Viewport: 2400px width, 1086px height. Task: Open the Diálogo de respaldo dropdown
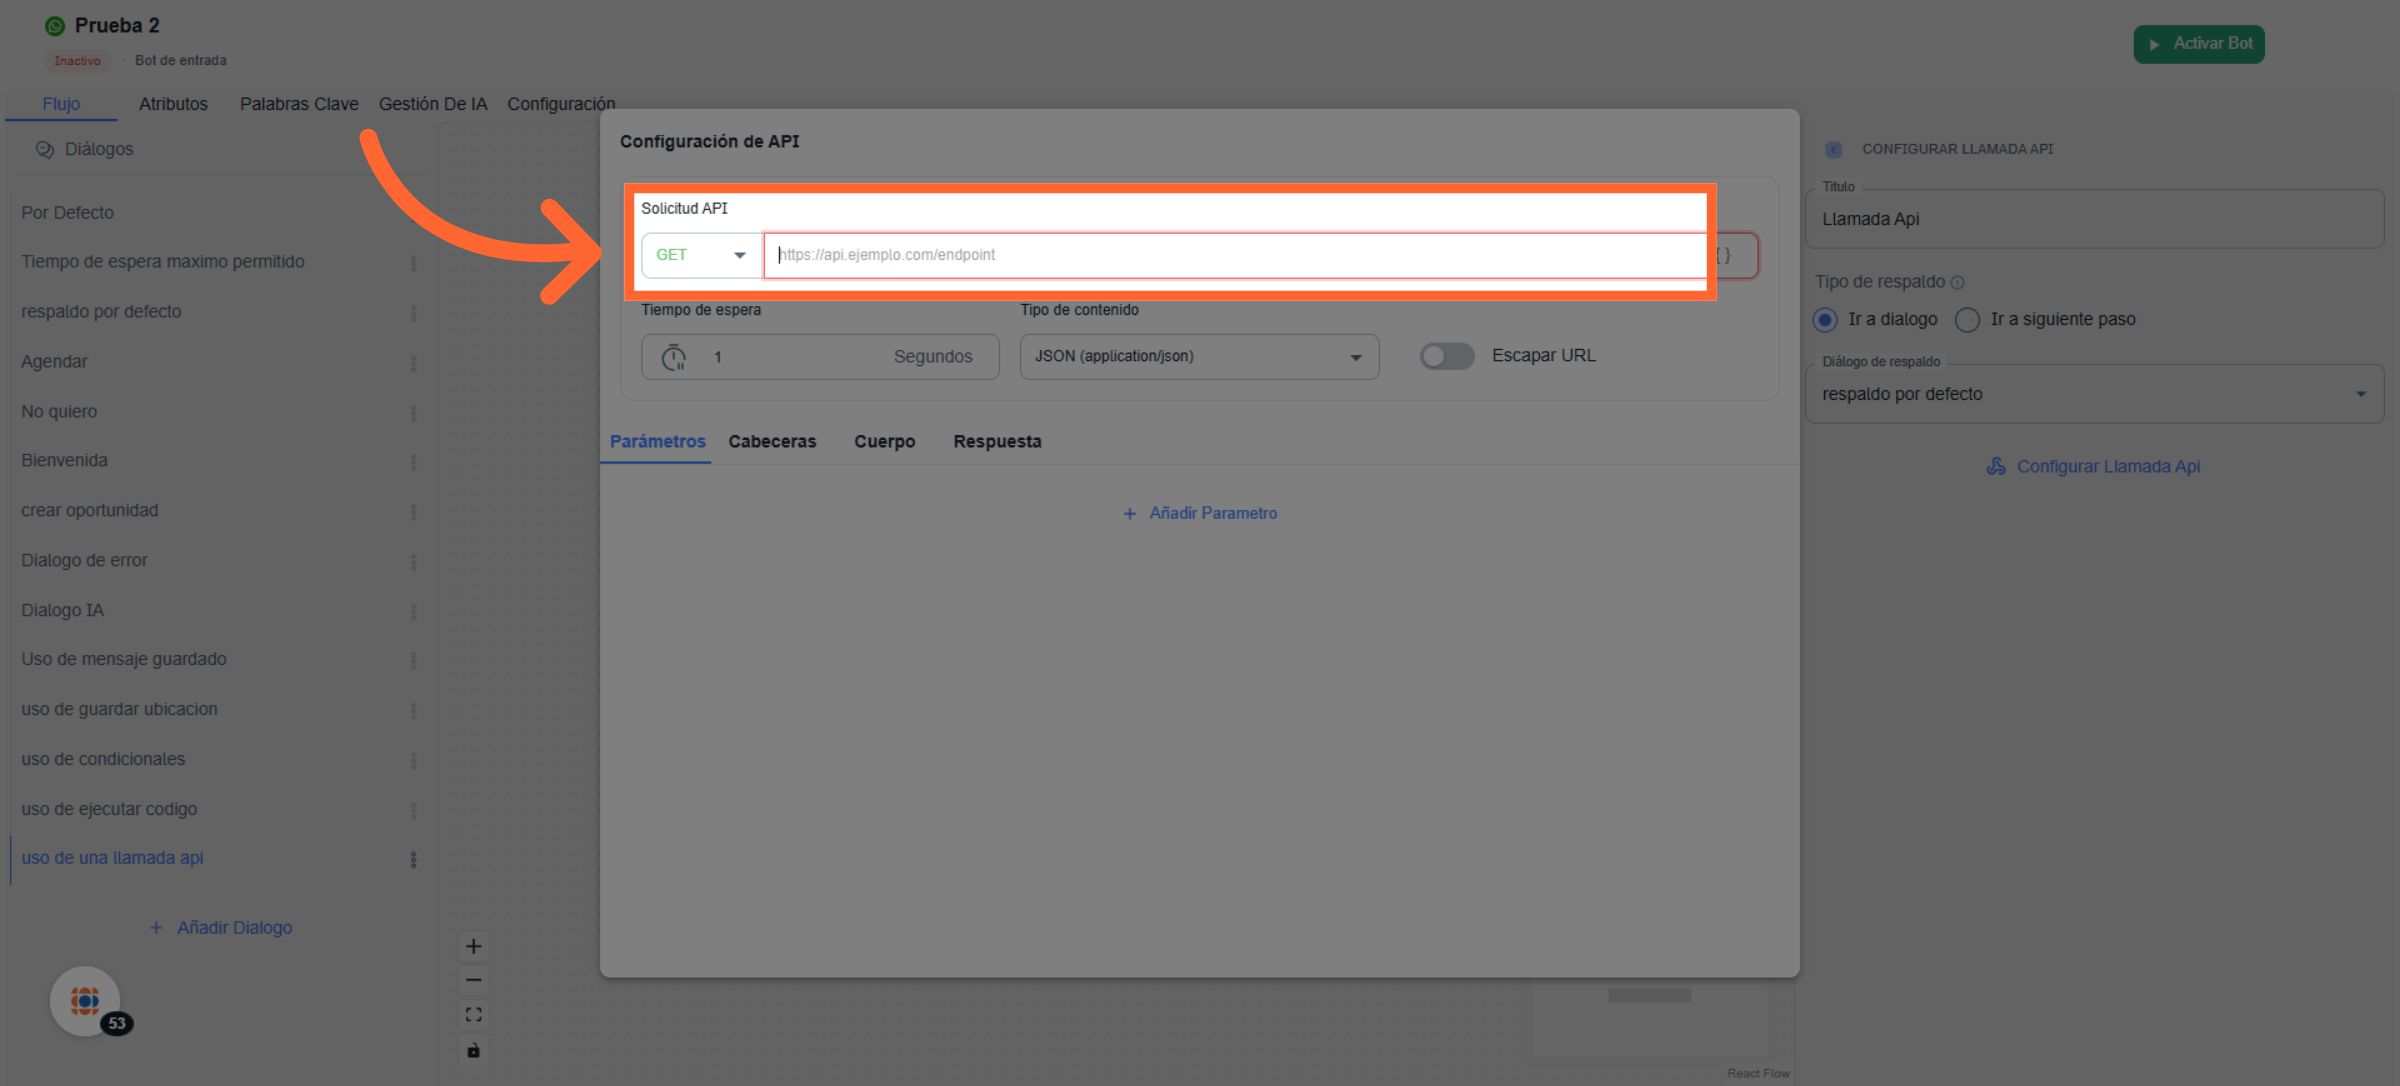tap(2094, 394)
